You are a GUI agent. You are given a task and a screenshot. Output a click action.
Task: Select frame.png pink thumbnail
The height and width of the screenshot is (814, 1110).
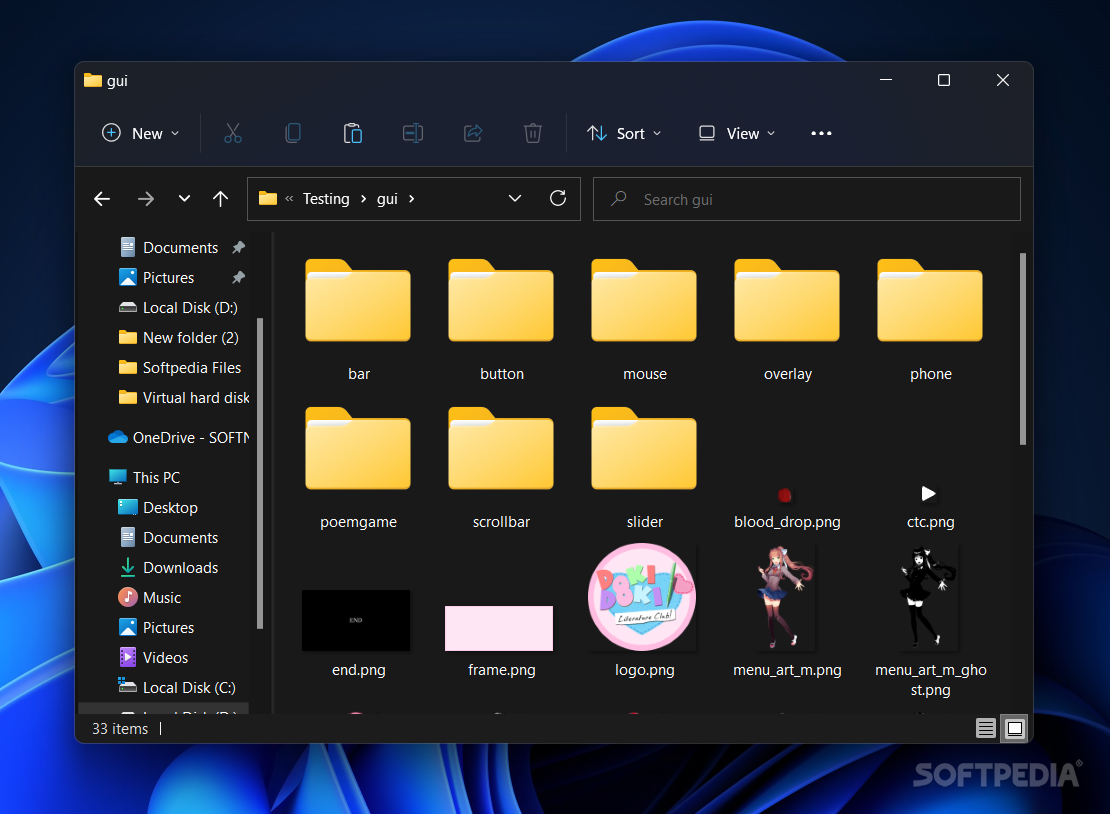pyautogui.click(x=499, y=628)
